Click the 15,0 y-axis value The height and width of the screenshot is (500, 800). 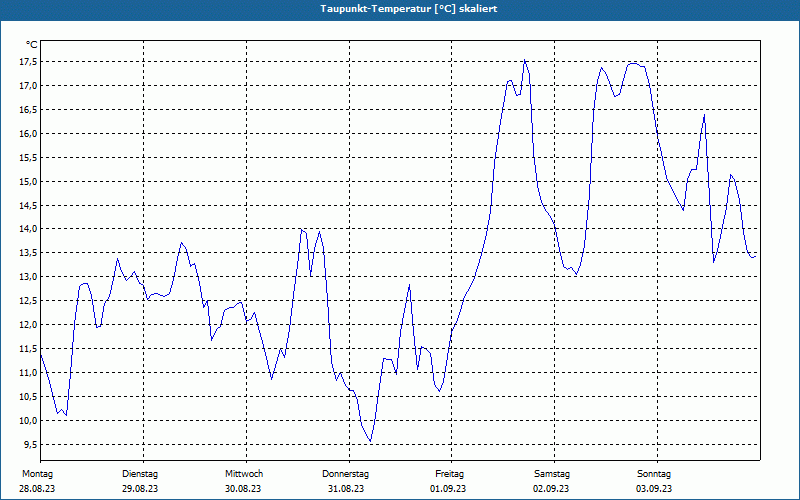pyautogui.click(x=28, y=182)
